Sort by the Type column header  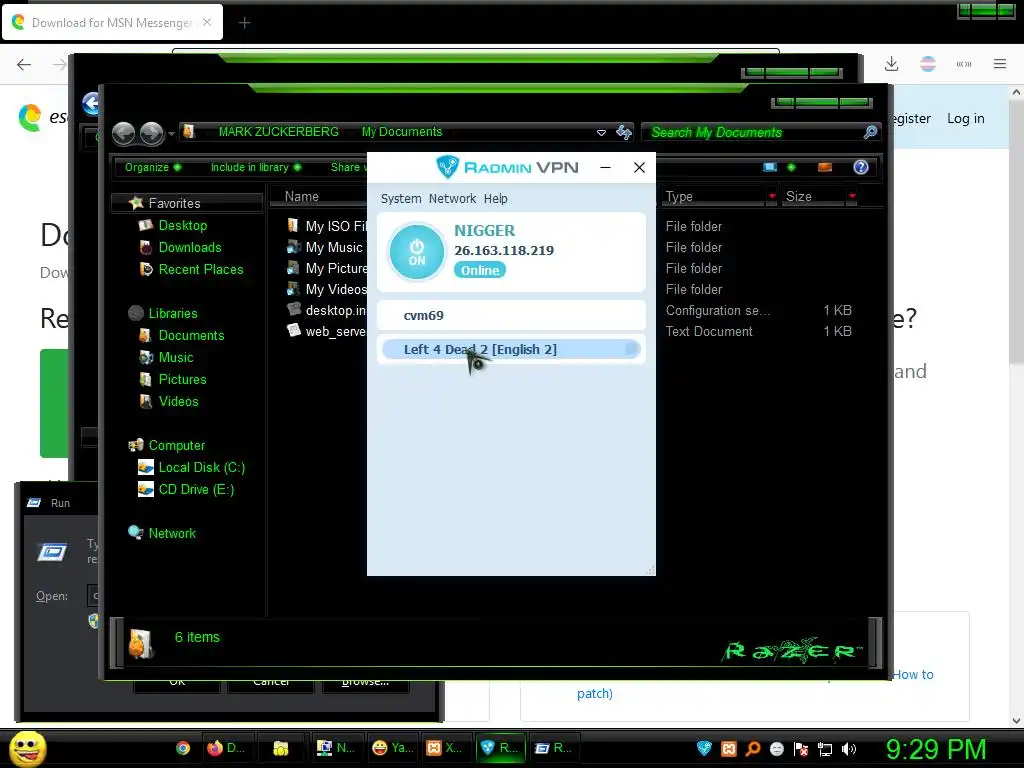coord(679,197)
